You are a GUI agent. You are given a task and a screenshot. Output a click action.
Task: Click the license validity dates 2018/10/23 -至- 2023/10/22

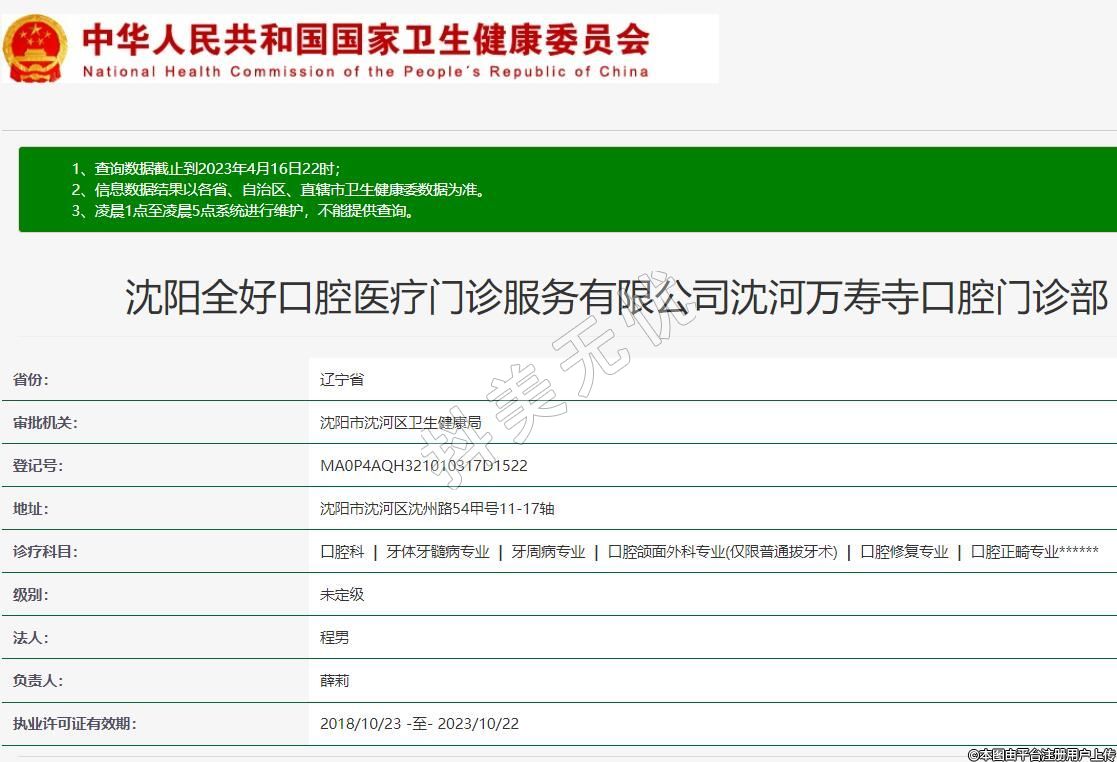tap(419, 724)
